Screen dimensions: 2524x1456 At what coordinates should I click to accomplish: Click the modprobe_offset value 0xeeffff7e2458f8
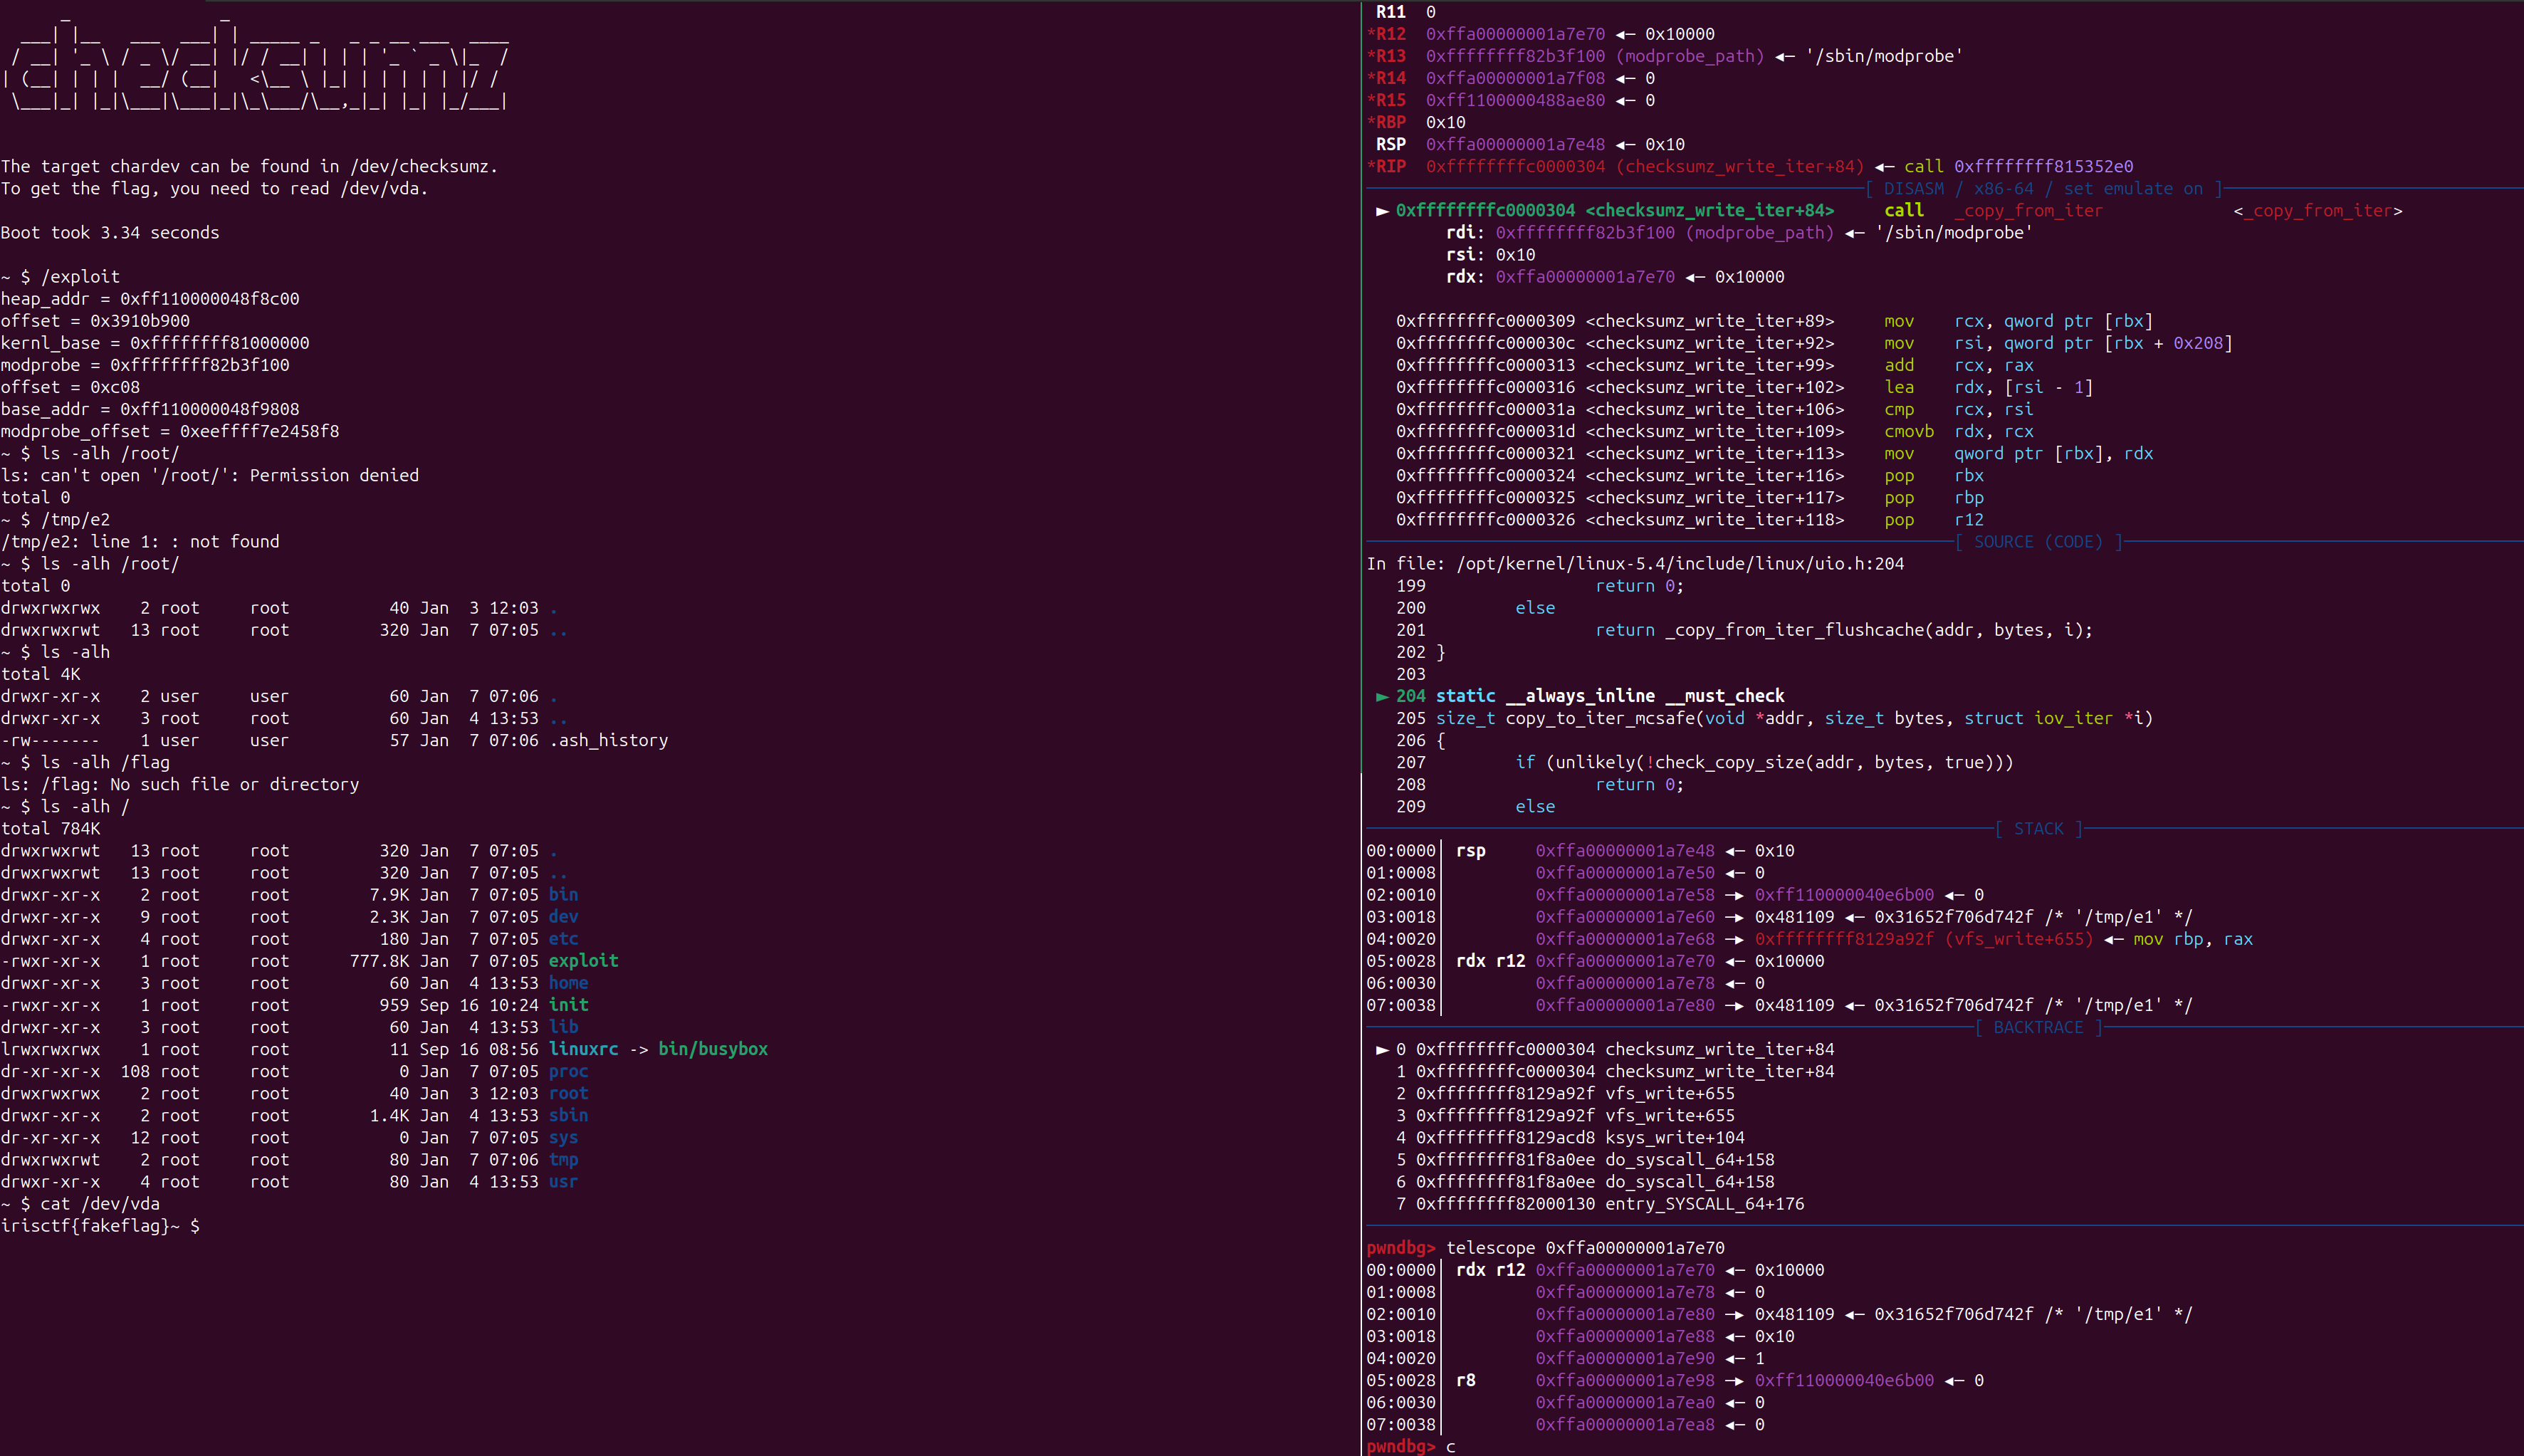pos(259,431)
